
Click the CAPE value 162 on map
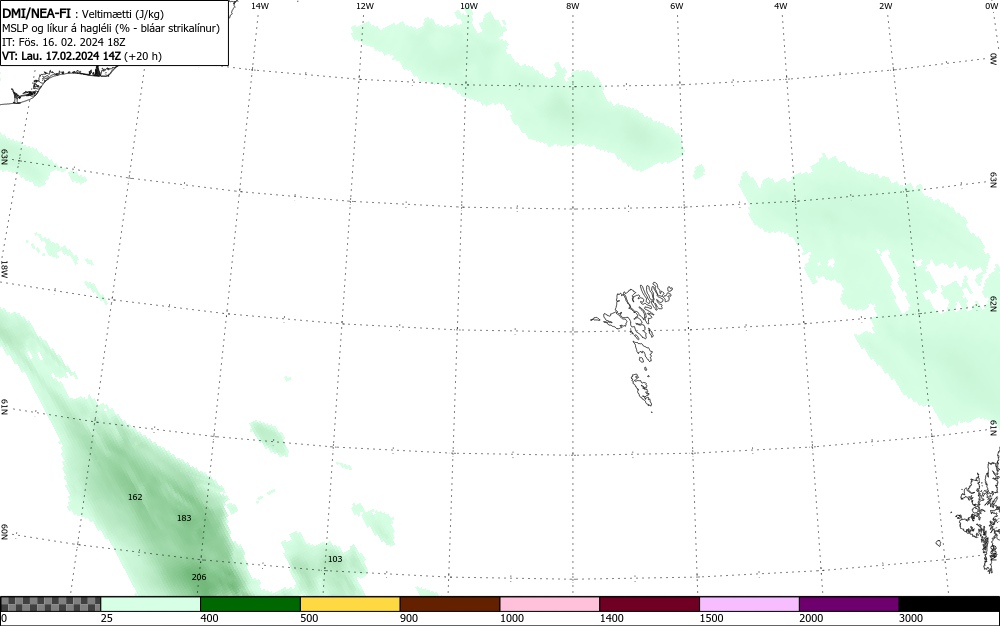(135, 497)
